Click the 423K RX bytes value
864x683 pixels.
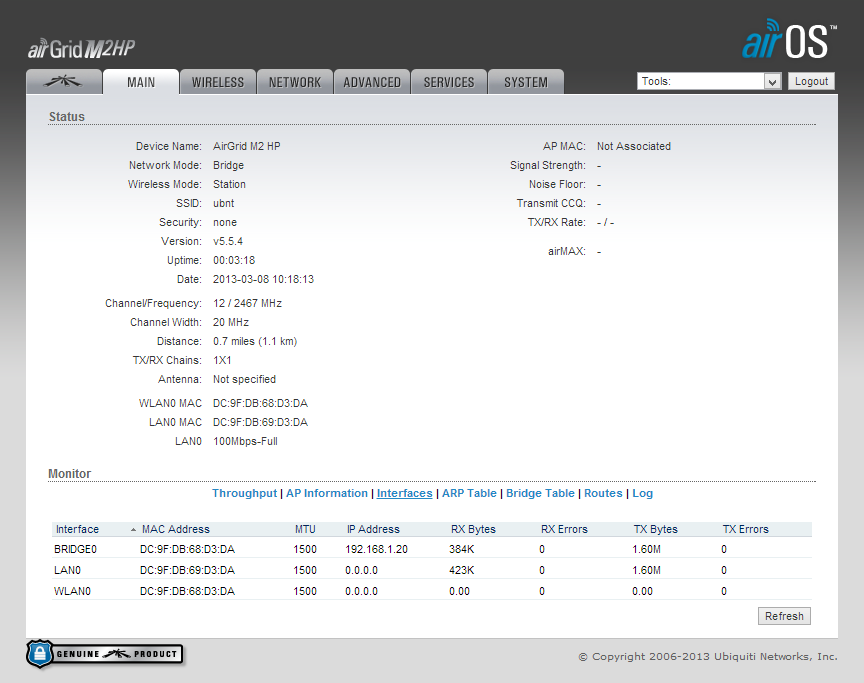(x=462, y=570)
